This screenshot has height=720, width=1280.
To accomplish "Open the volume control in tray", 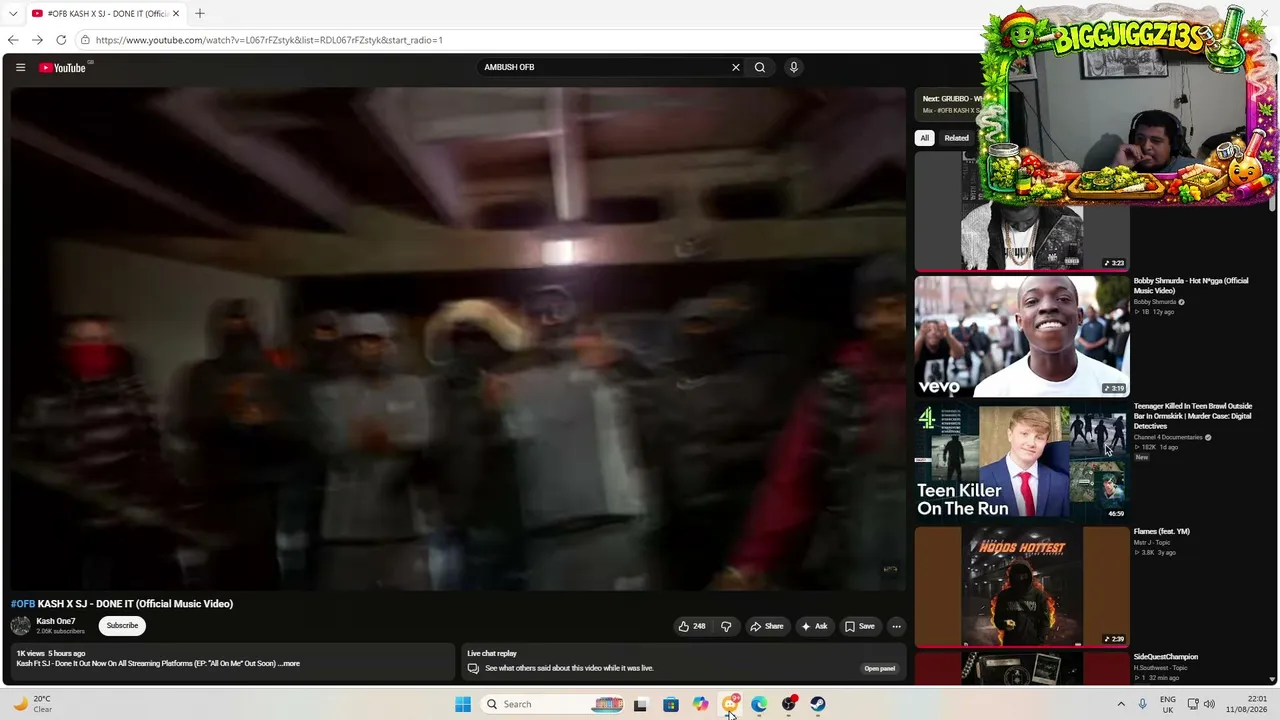I will (1208, 704).
